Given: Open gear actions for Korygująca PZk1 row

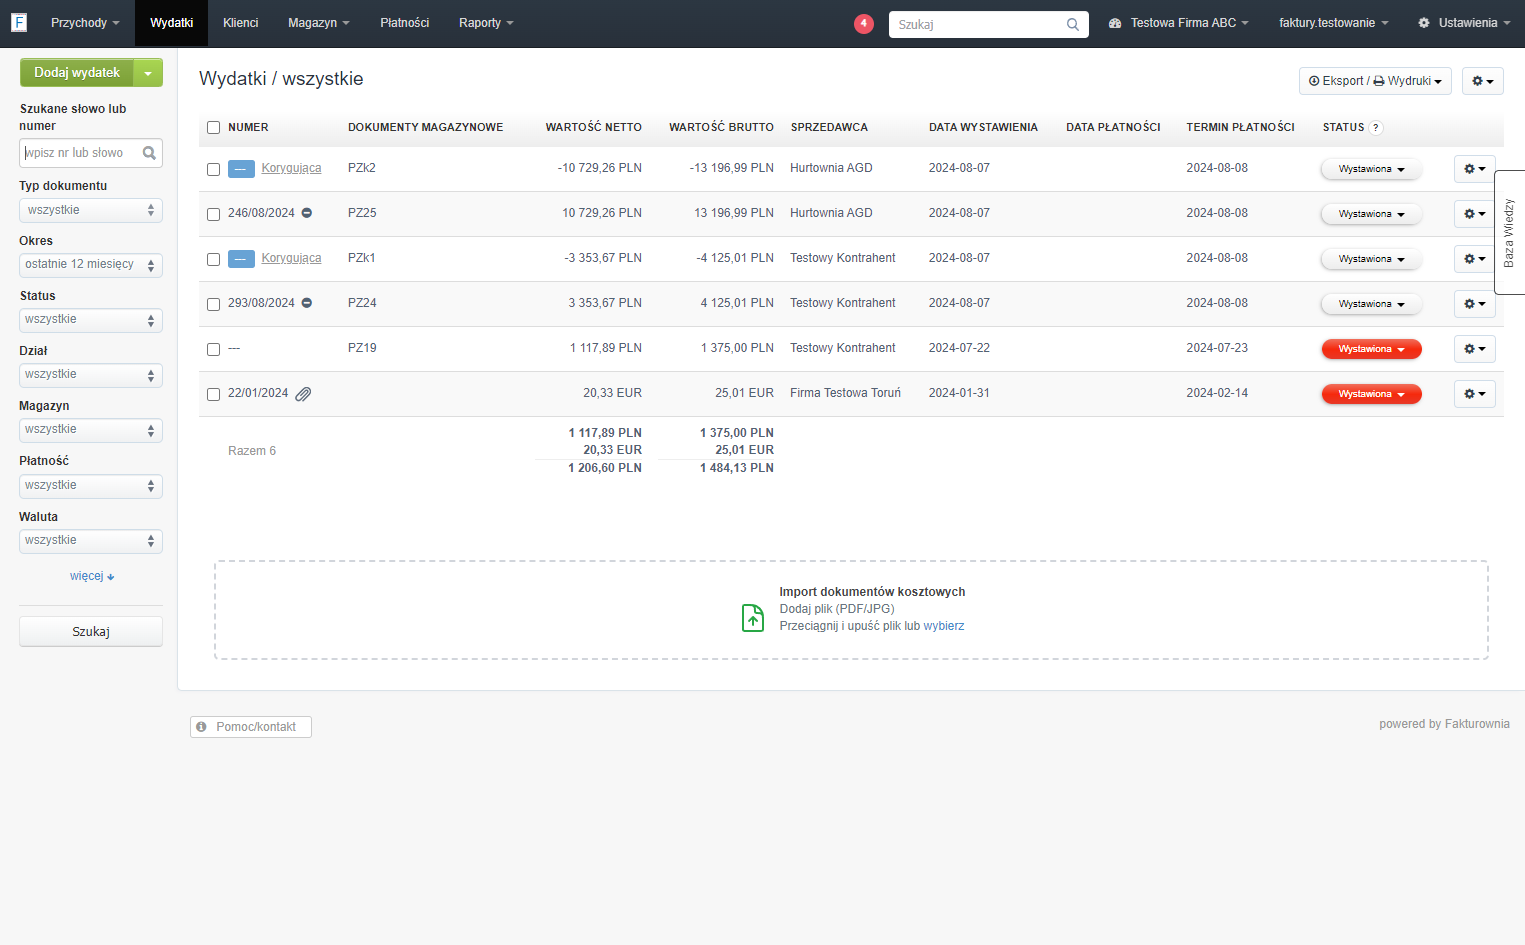Looking at the screenshot, I should tap(1475, 259).
